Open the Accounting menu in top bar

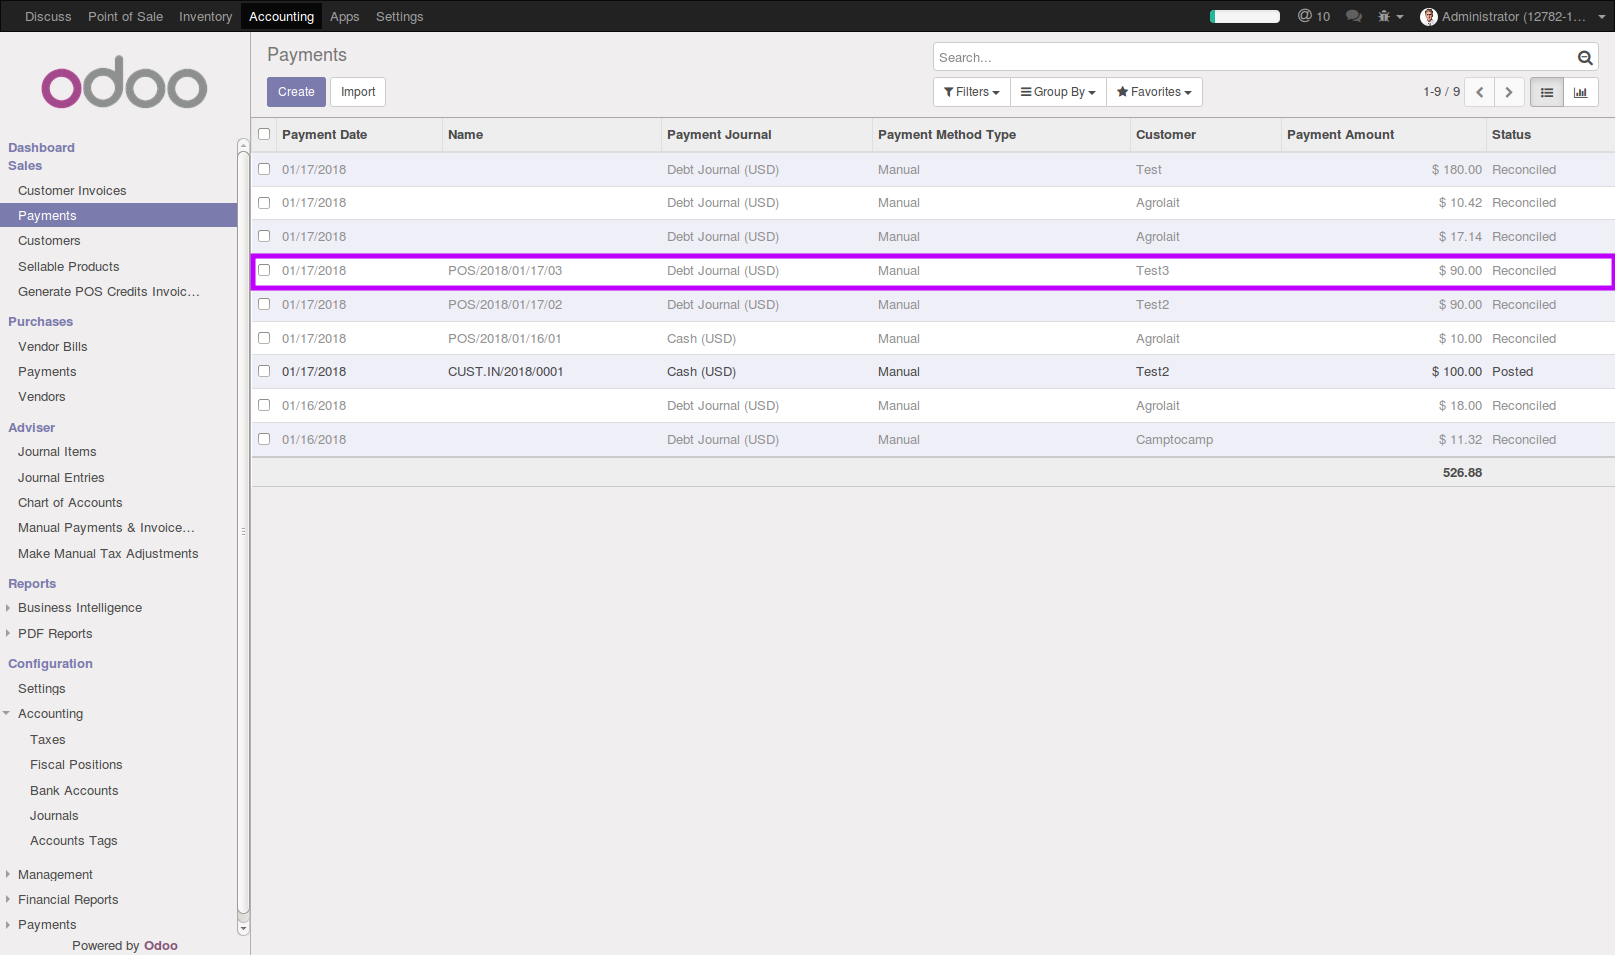tap(281, 16)
